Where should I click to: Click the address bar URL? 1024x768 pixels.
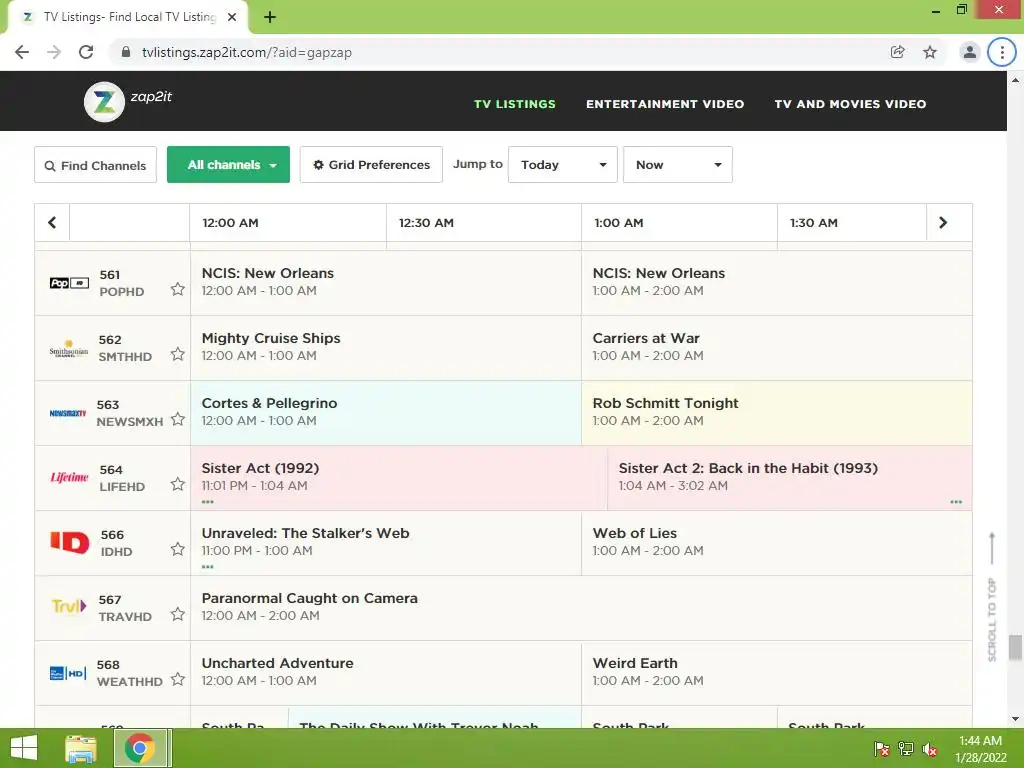[x=247, y=52]
